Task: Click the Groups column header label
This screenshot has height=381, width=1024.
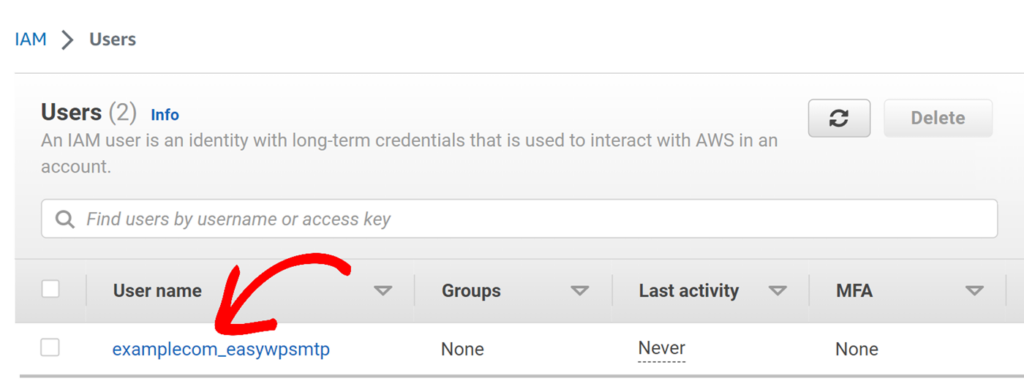Action: click(x=471, y=291)
